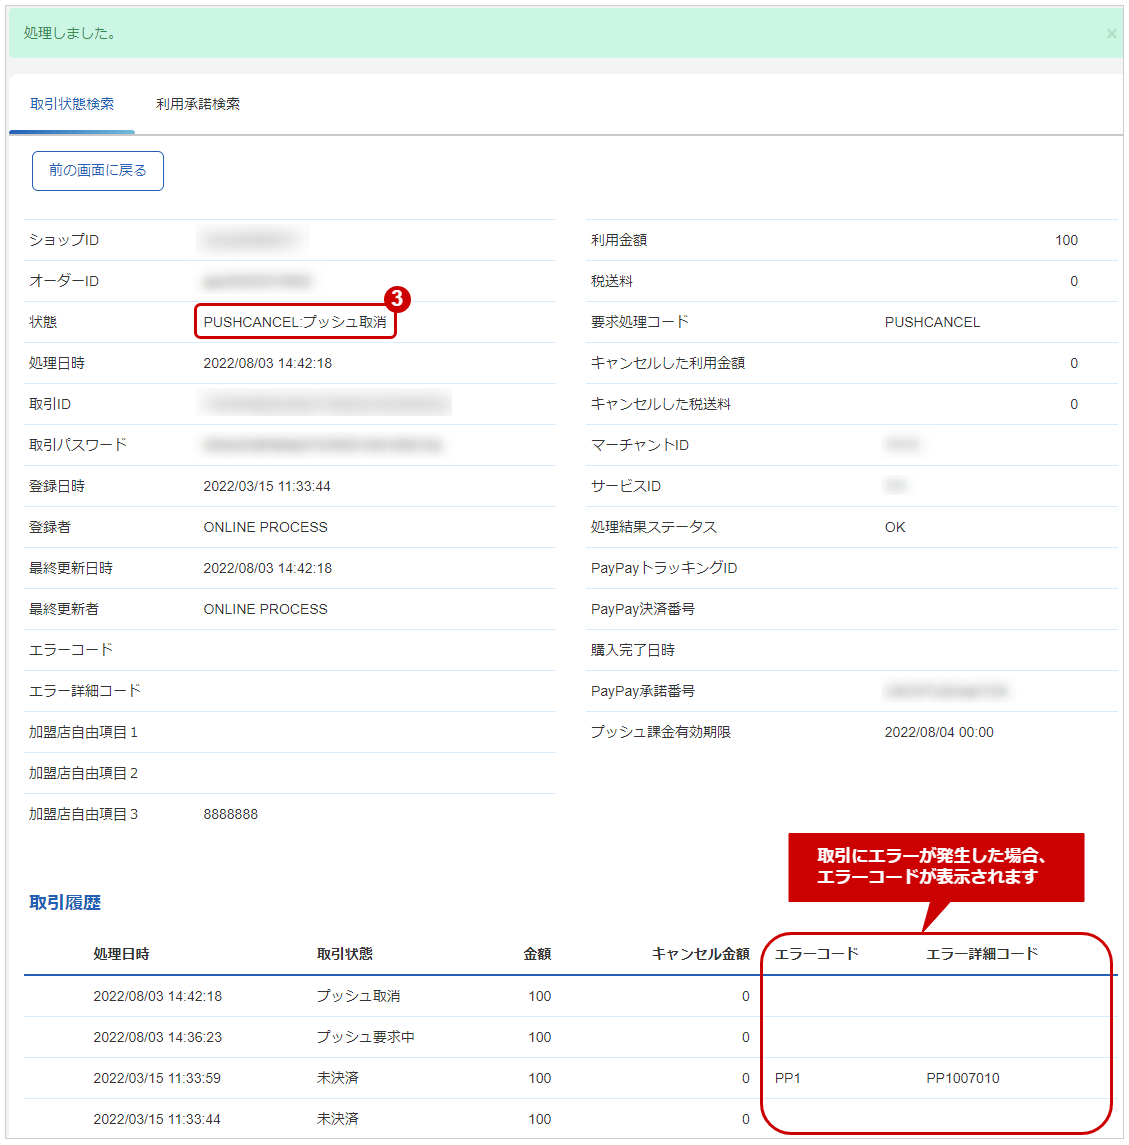Click the 取引履歴 section heading
The image size is (1129, 1145).
[65, 903]
